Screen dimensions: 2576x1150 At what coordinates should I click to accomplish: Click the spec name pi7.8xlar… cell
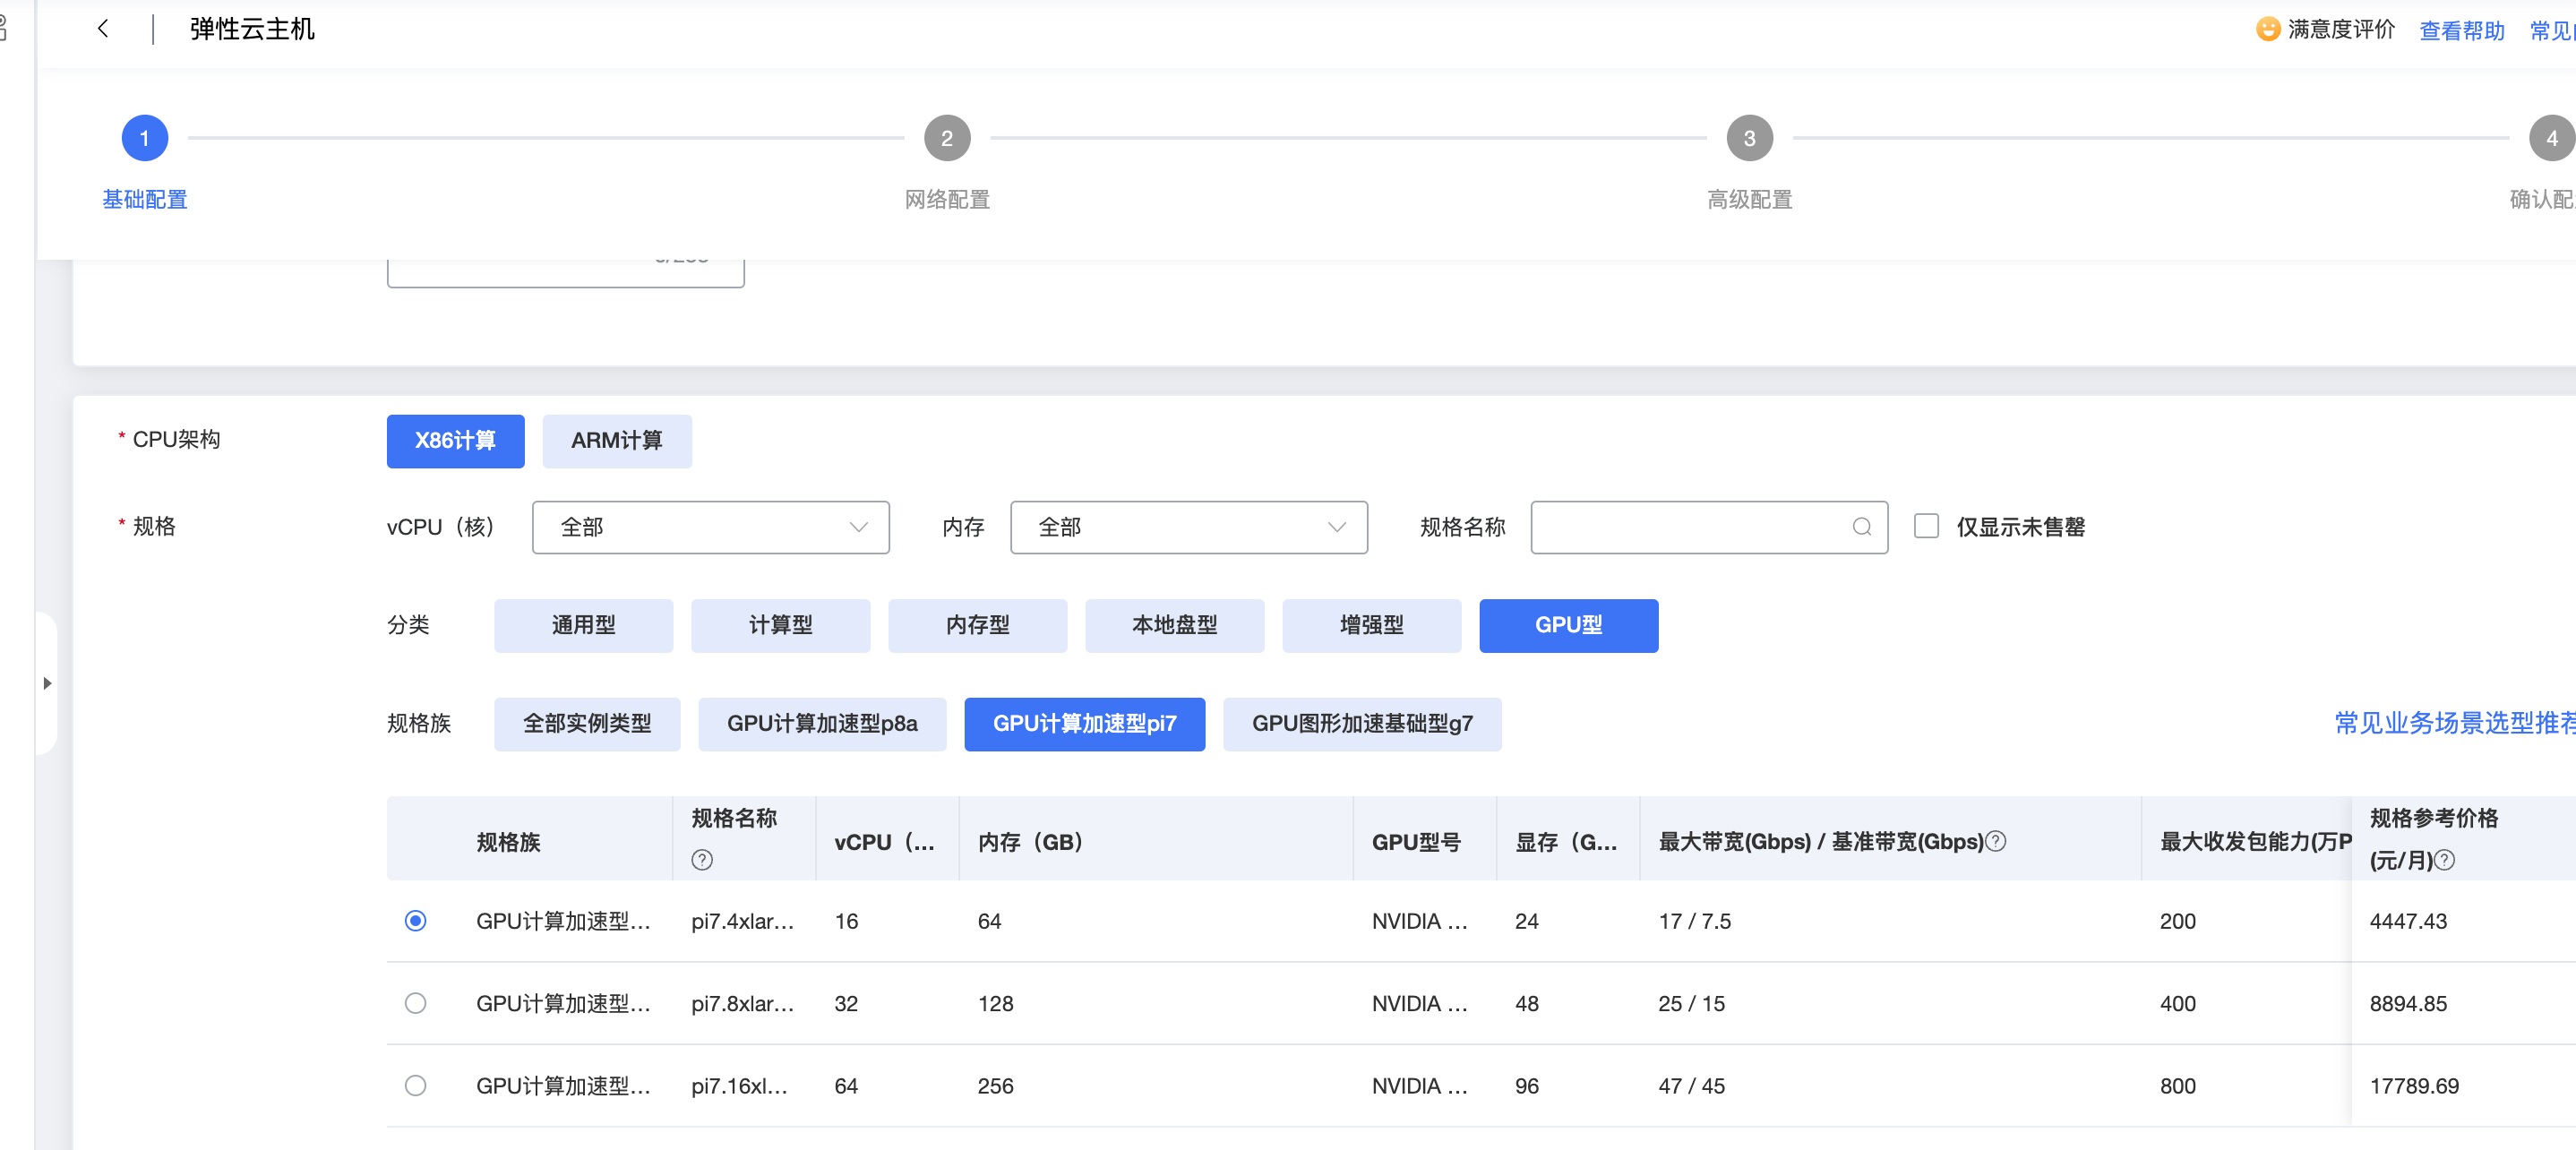(742, 1003)
